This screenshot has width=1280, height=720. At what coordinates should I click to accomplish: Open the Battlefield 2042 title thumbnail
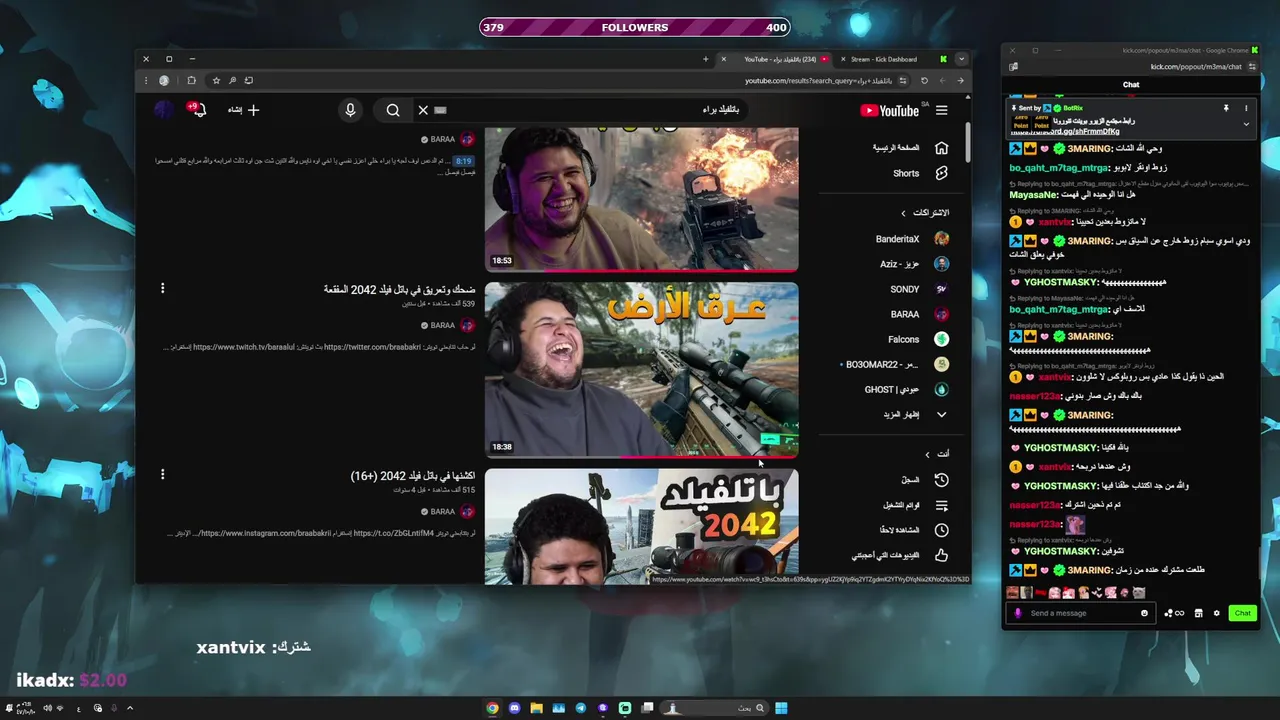click(641, 526)
